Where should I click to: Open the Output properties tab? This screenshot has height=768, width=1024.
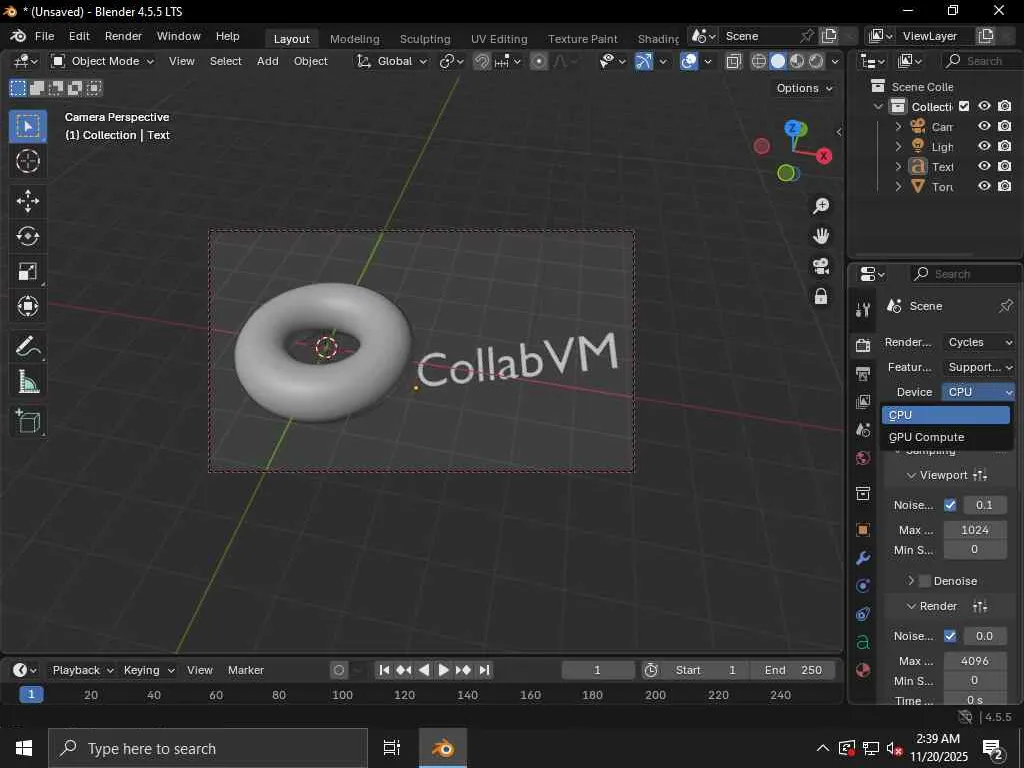[x=863, y=374]
